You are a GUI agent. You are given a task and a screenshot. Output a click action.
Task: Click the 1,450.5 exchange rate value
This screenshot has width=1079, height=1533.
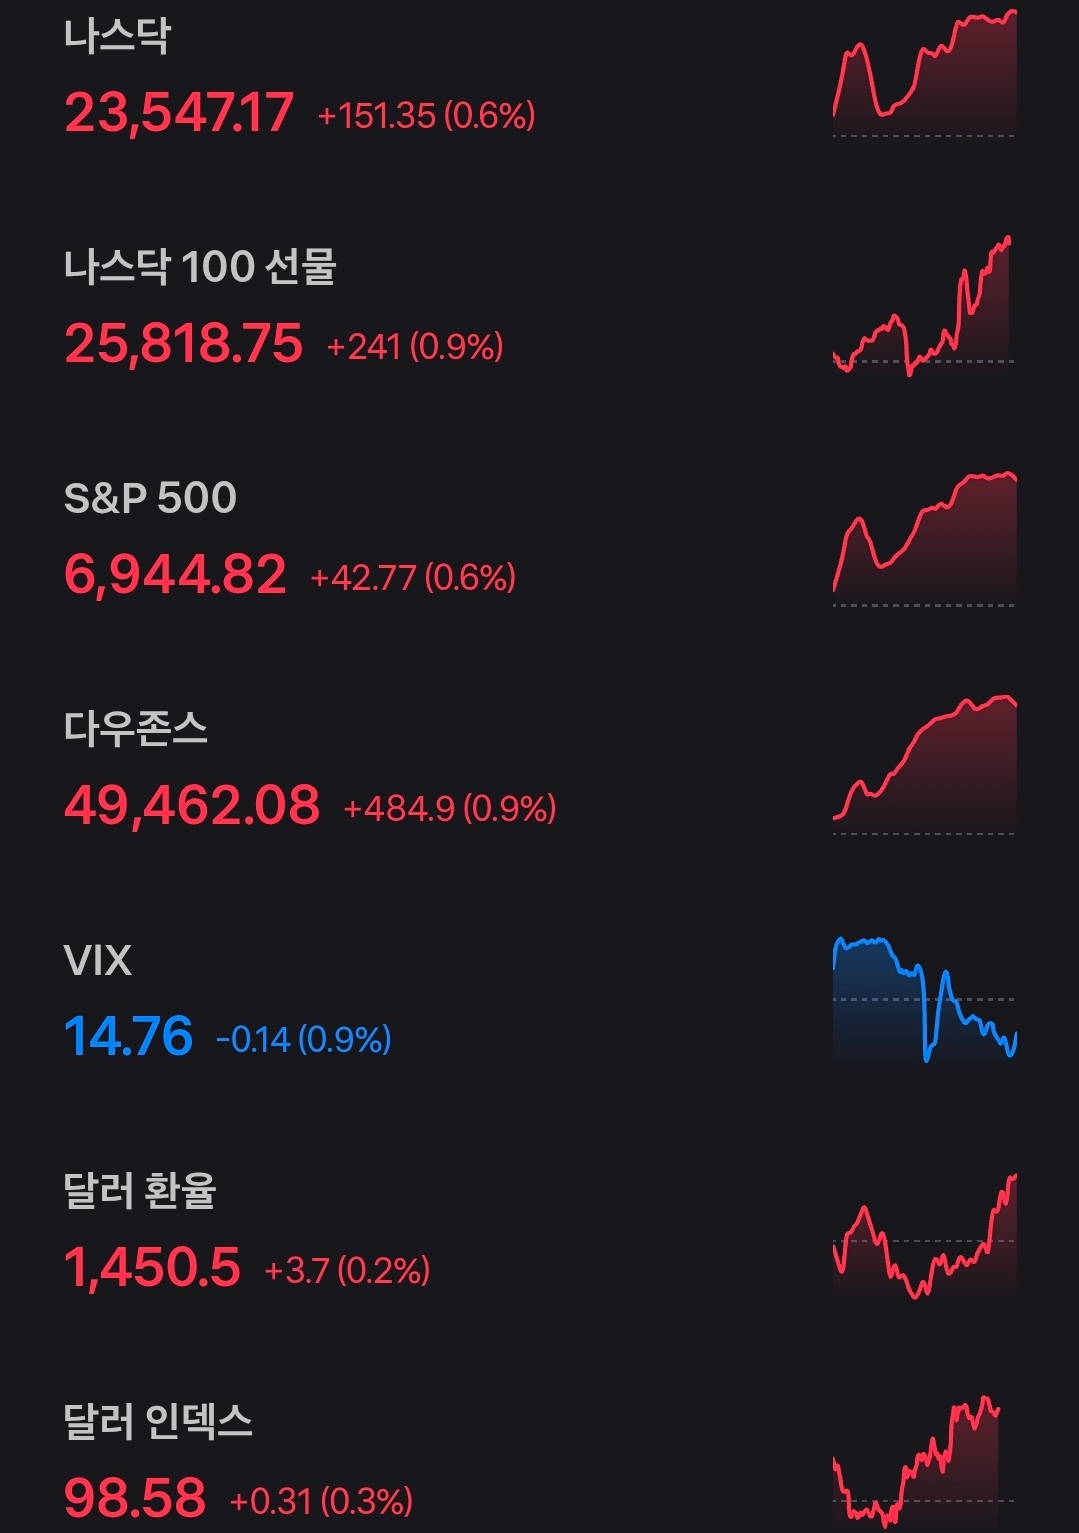(152, 1267)
